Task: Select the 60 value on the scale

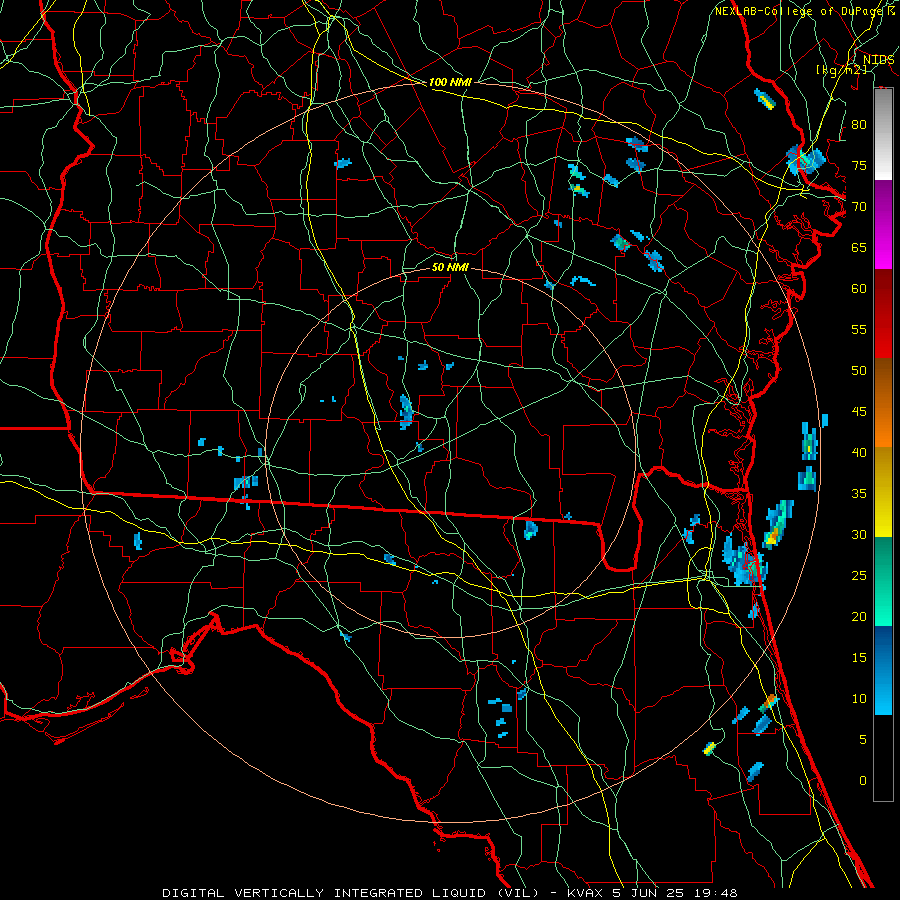Action: pyautogui.click(x=859, y=289)
